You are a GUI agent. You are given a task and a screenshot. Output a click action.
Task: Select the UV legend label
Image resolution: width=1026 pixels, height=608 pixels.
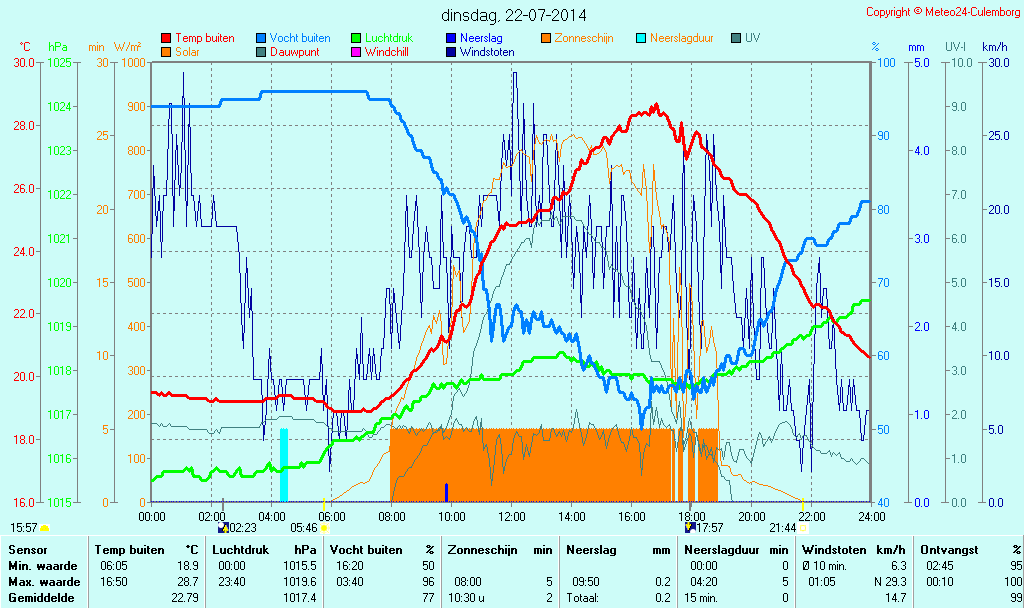[752, 38]
